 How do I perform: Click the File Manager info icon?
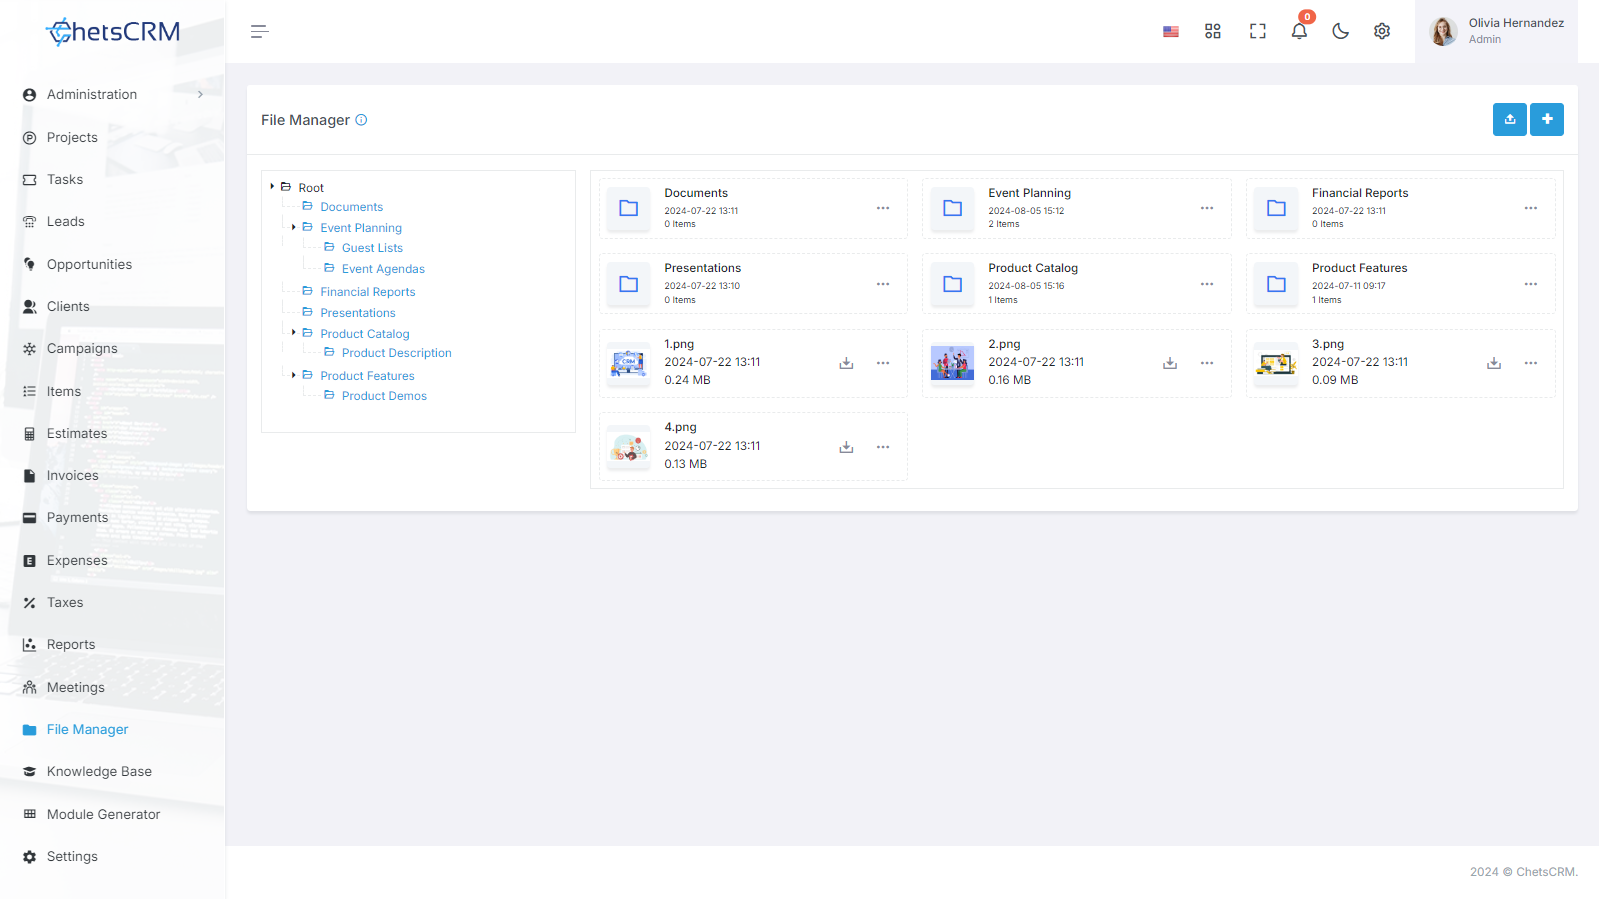pos(361,120)
